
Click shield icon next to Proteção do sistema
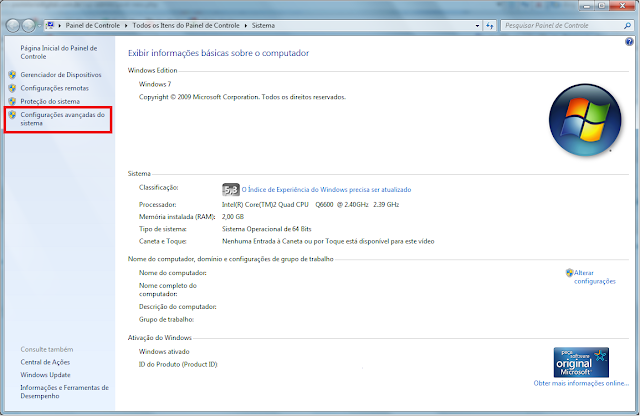(12, 101)
